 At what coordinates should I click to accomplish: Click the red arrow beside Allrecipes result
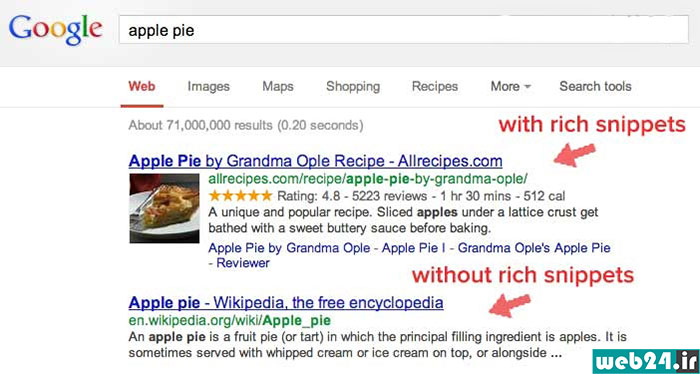pyautogui.click(x=575, y=155)
